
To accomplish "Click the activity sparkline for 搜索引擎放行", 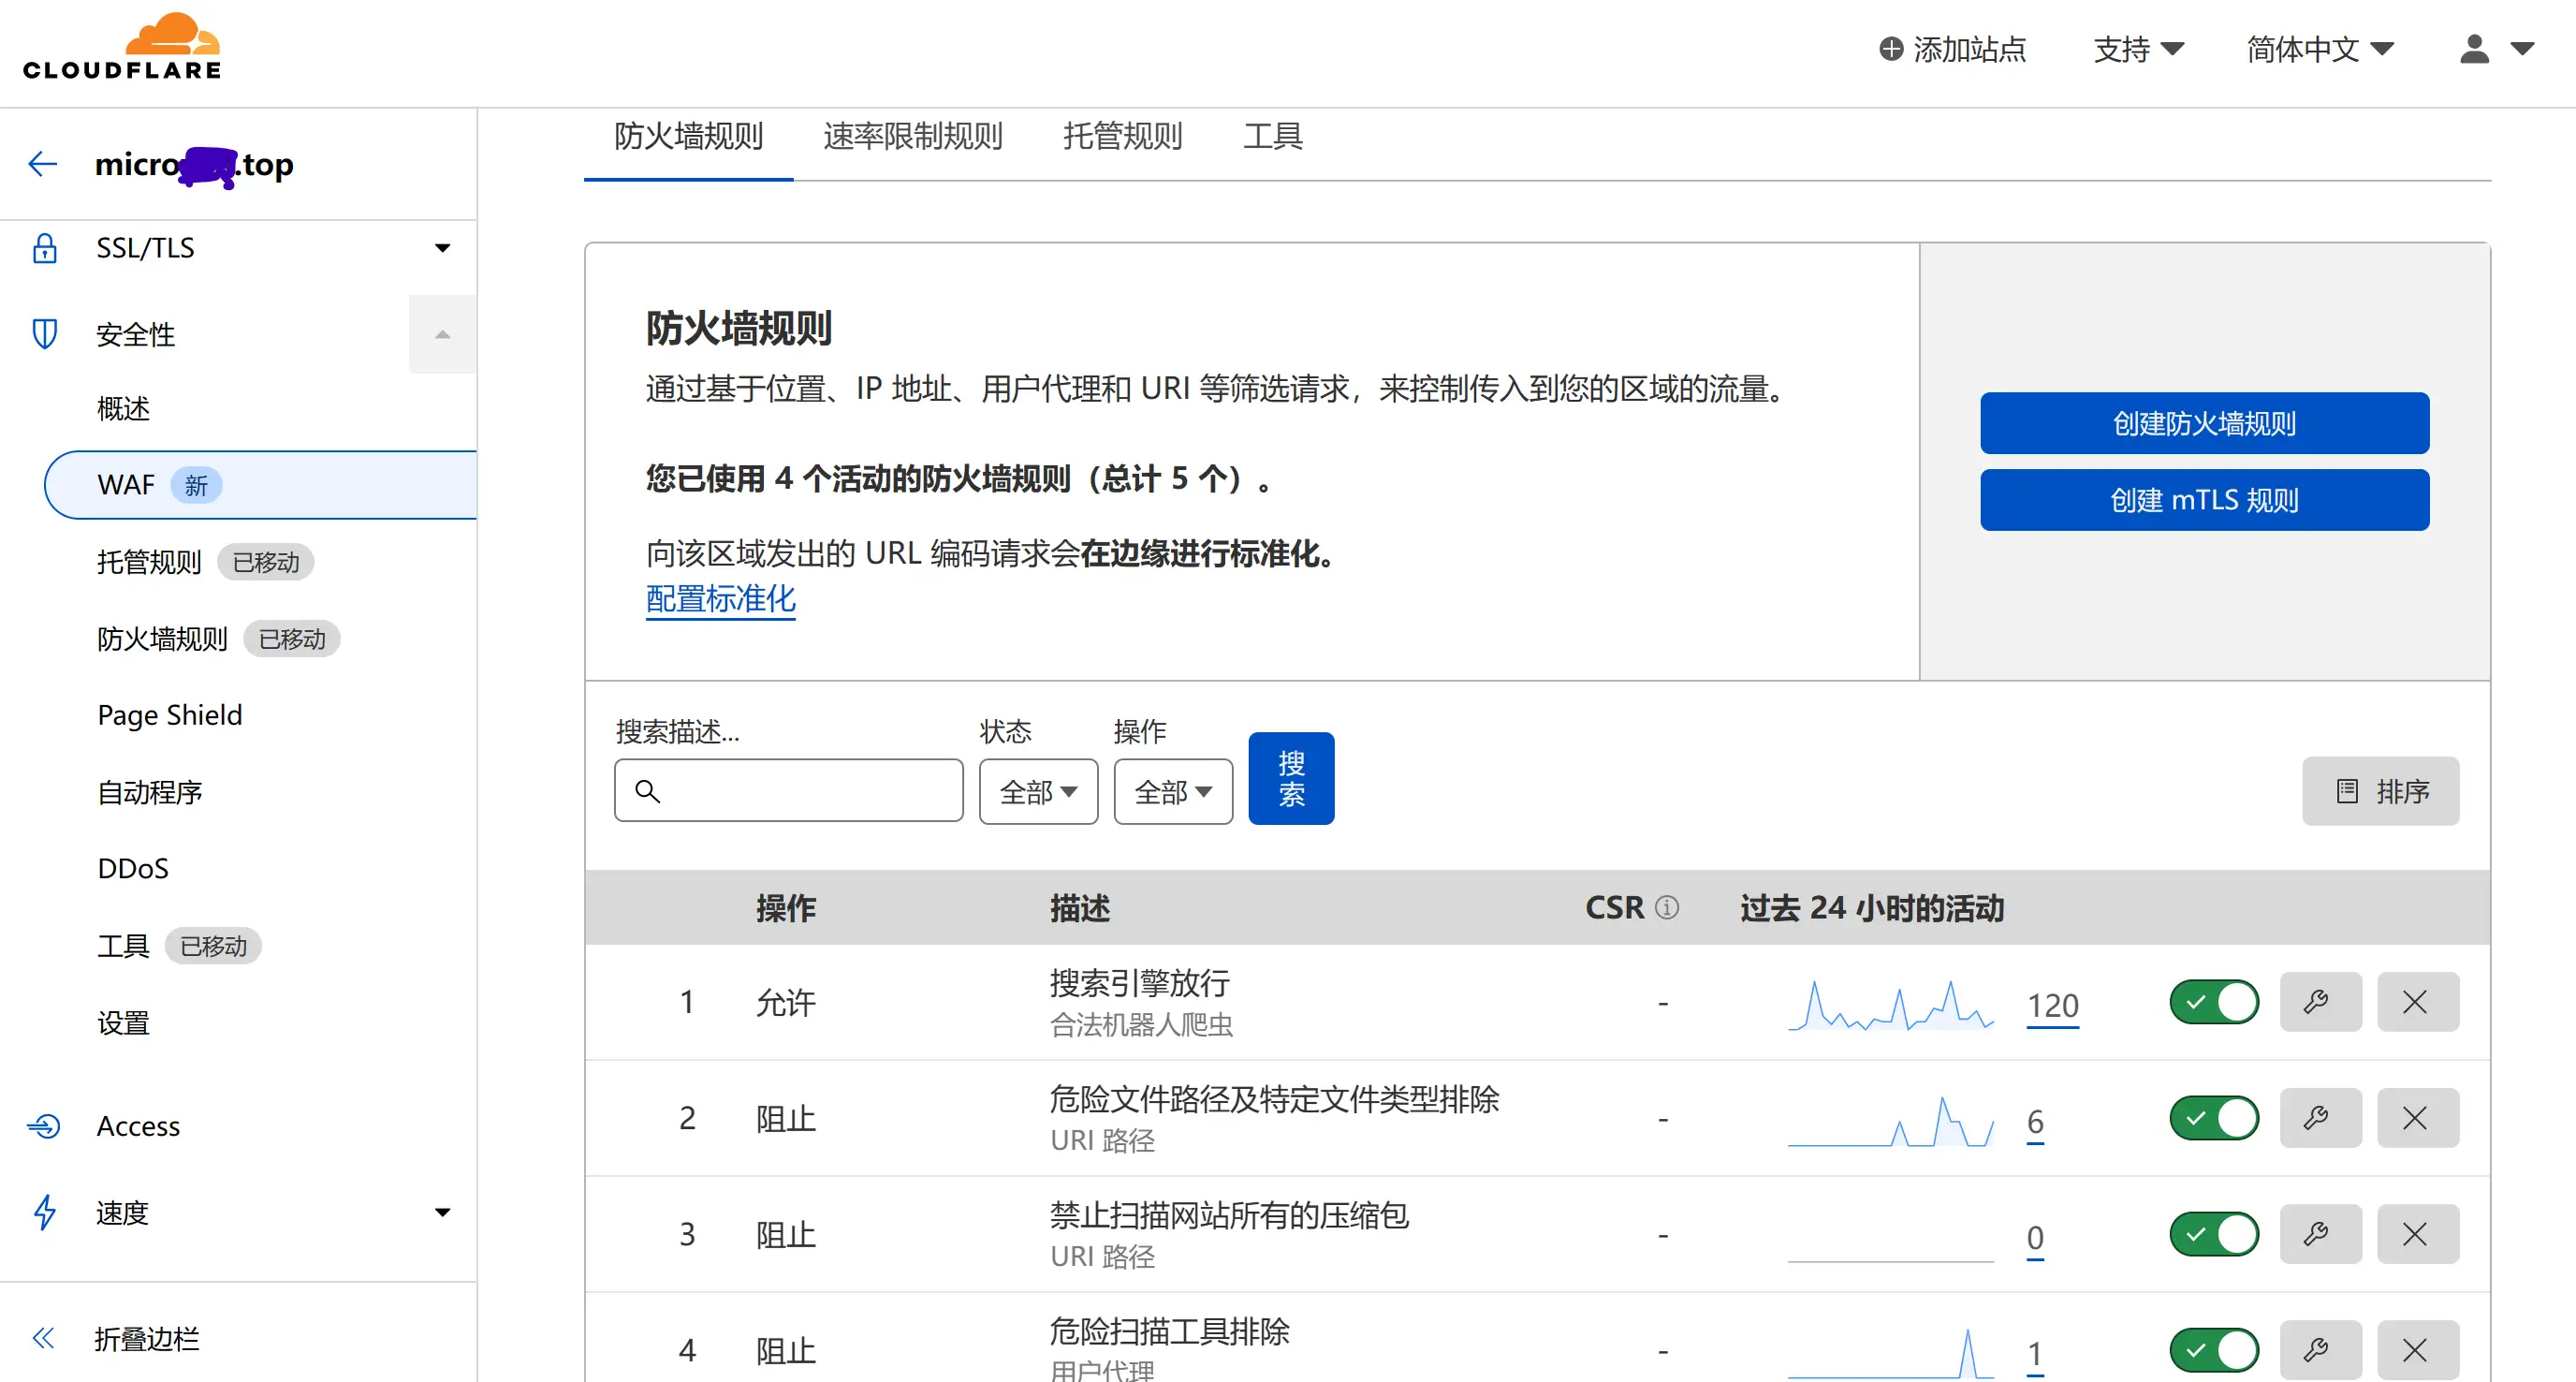I will coord(1890,1005).
